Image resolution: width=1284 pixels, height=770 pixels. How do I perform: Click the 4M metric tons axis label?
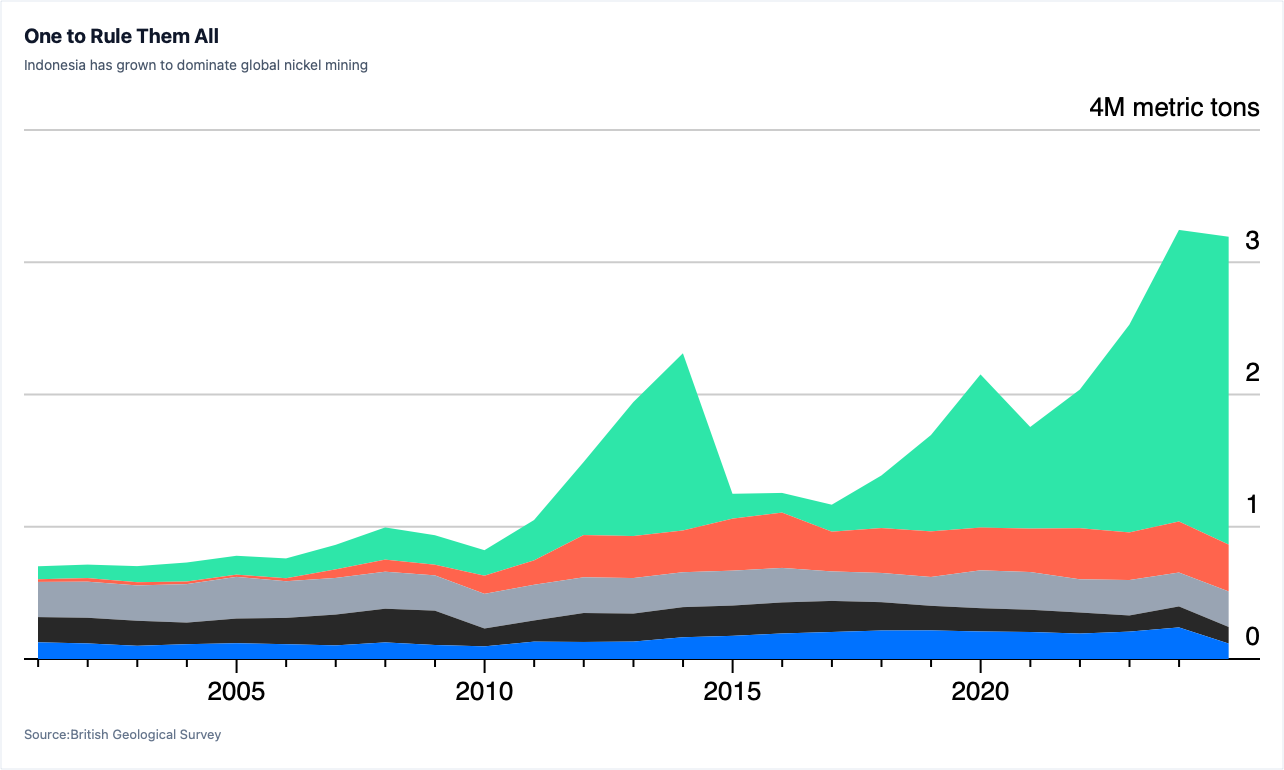coord(1174,107)
